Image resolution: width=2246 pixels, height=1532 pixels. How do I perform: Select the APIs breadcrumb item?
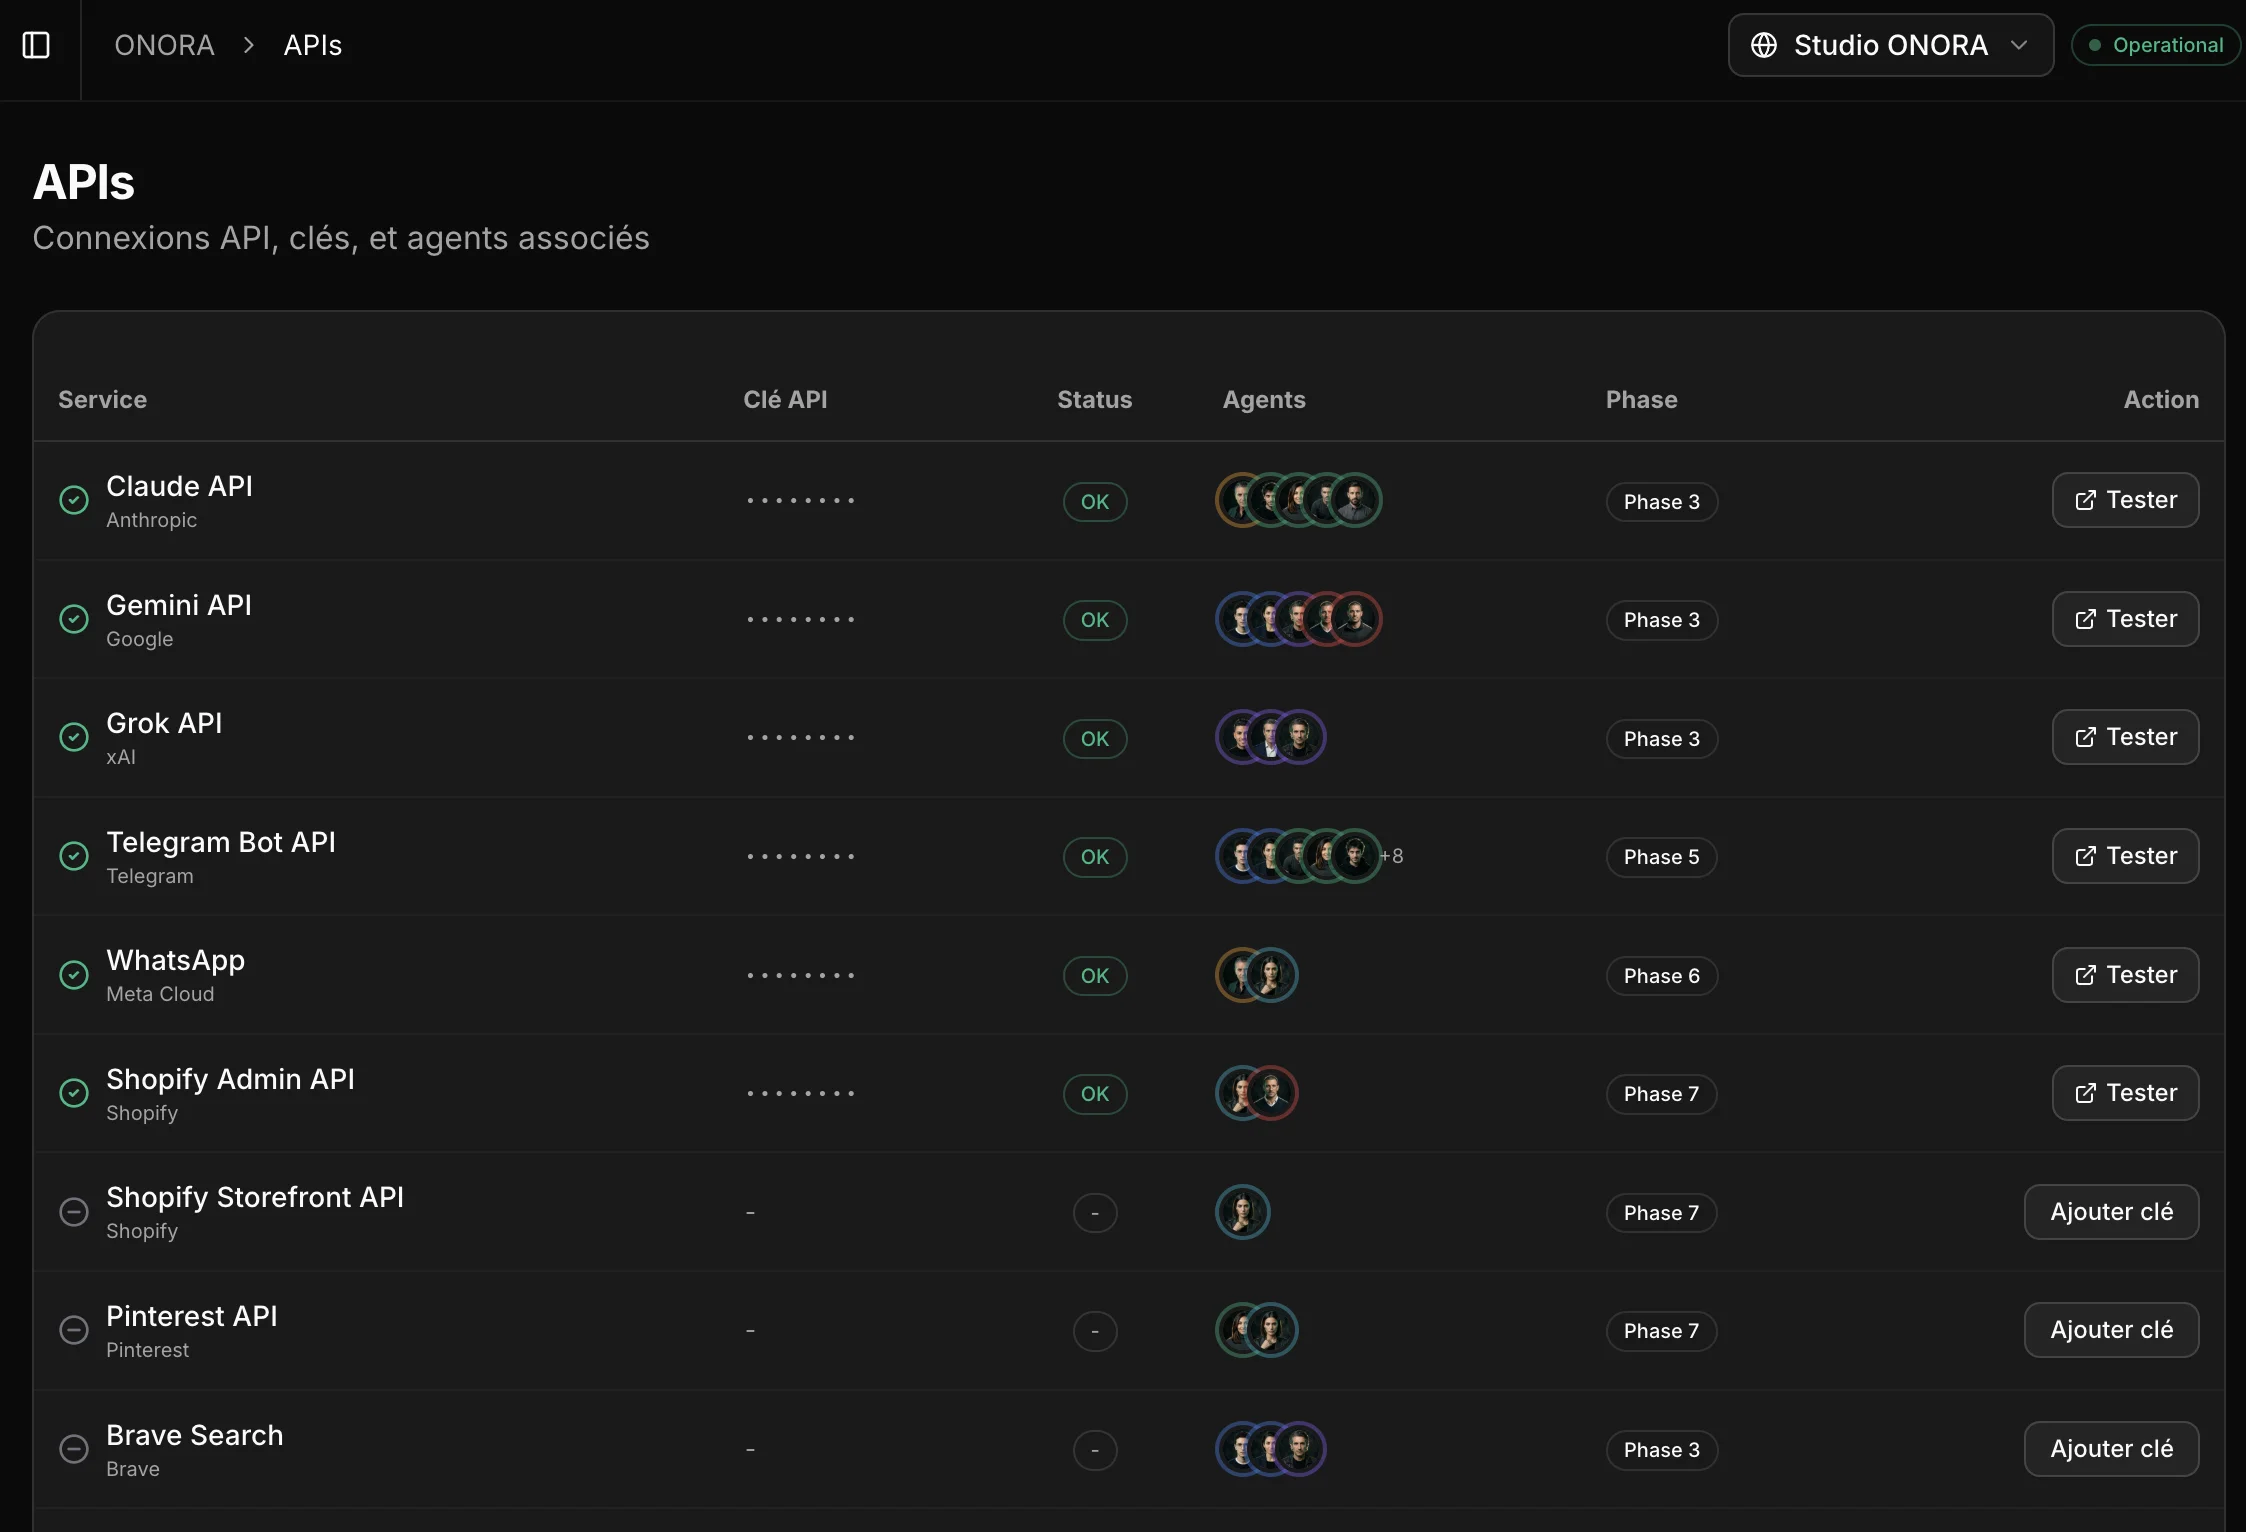pyautogui.click(x=312, y=45)
